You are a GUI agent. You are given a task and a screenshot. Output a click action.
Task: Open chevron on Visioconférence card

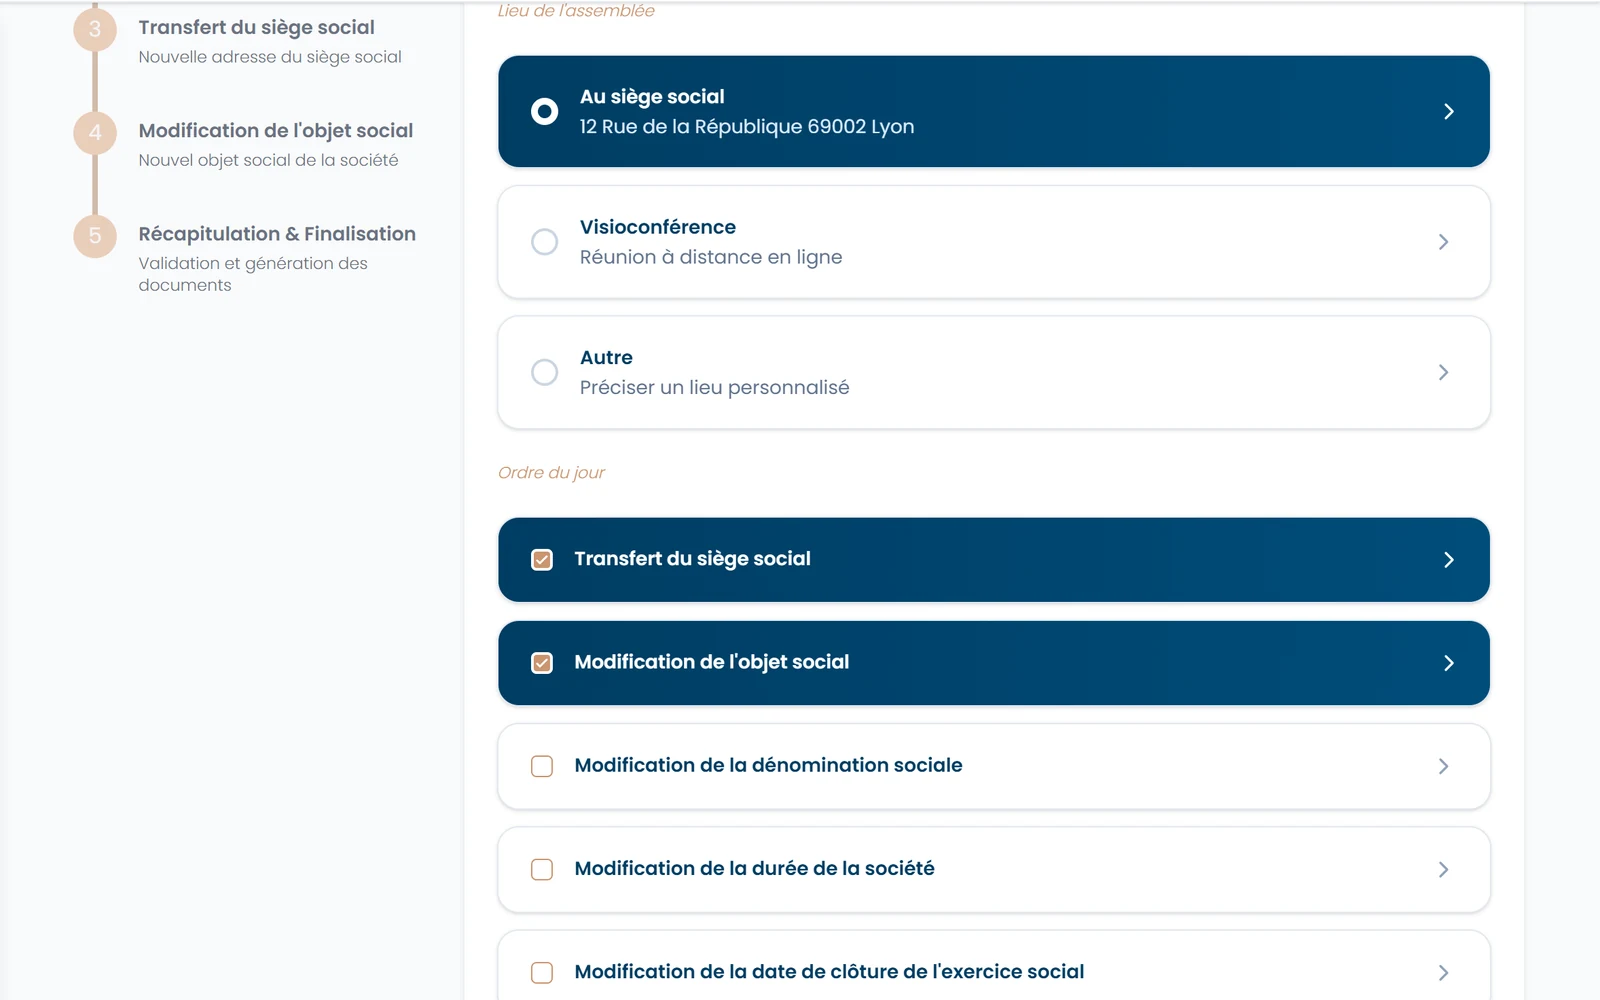point(1443,242)
